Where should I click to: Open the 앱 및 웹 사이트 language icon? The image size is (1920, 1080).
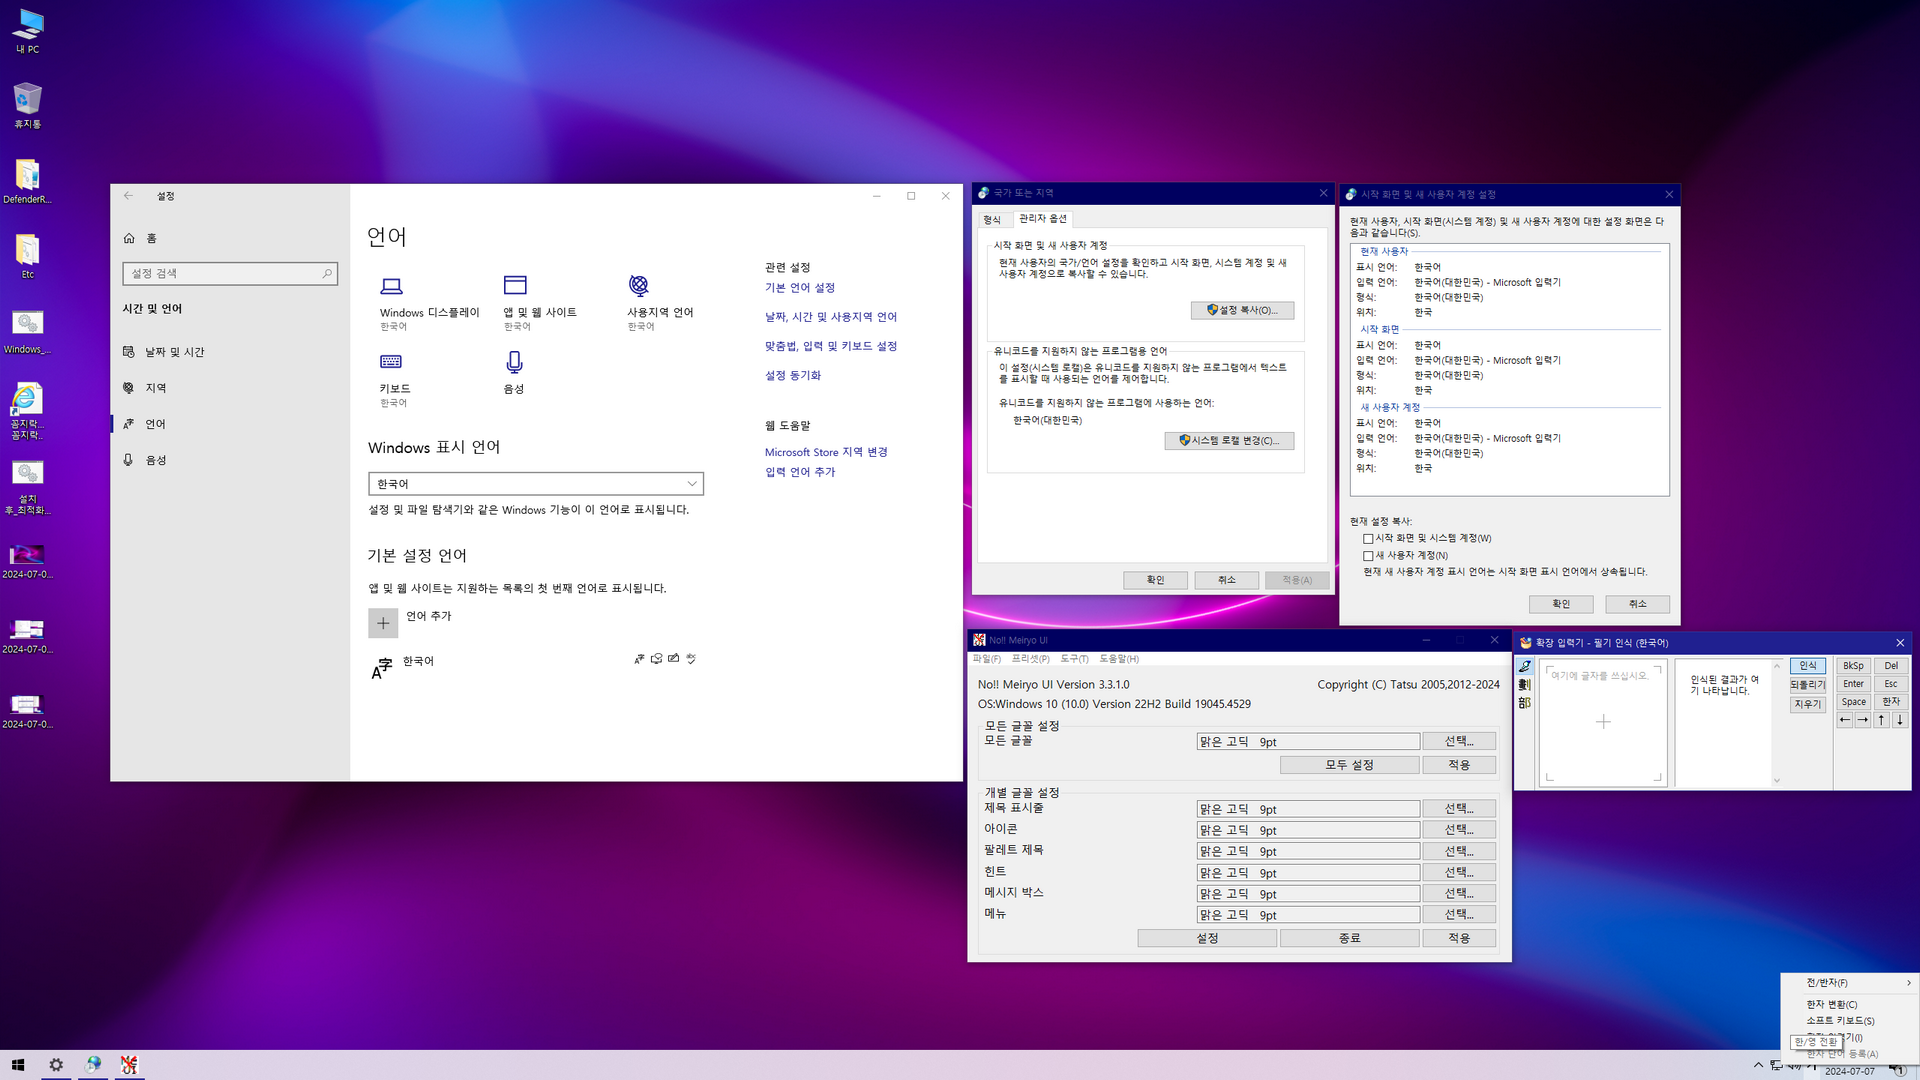tap(515, 285)
